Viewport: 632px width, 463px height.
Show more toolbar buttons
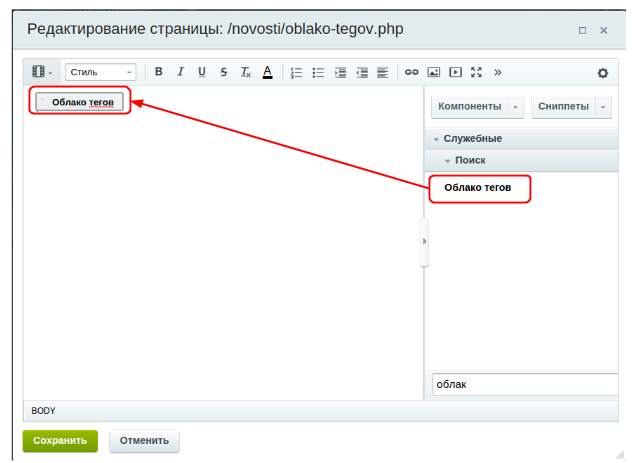(x=497, y=72)
